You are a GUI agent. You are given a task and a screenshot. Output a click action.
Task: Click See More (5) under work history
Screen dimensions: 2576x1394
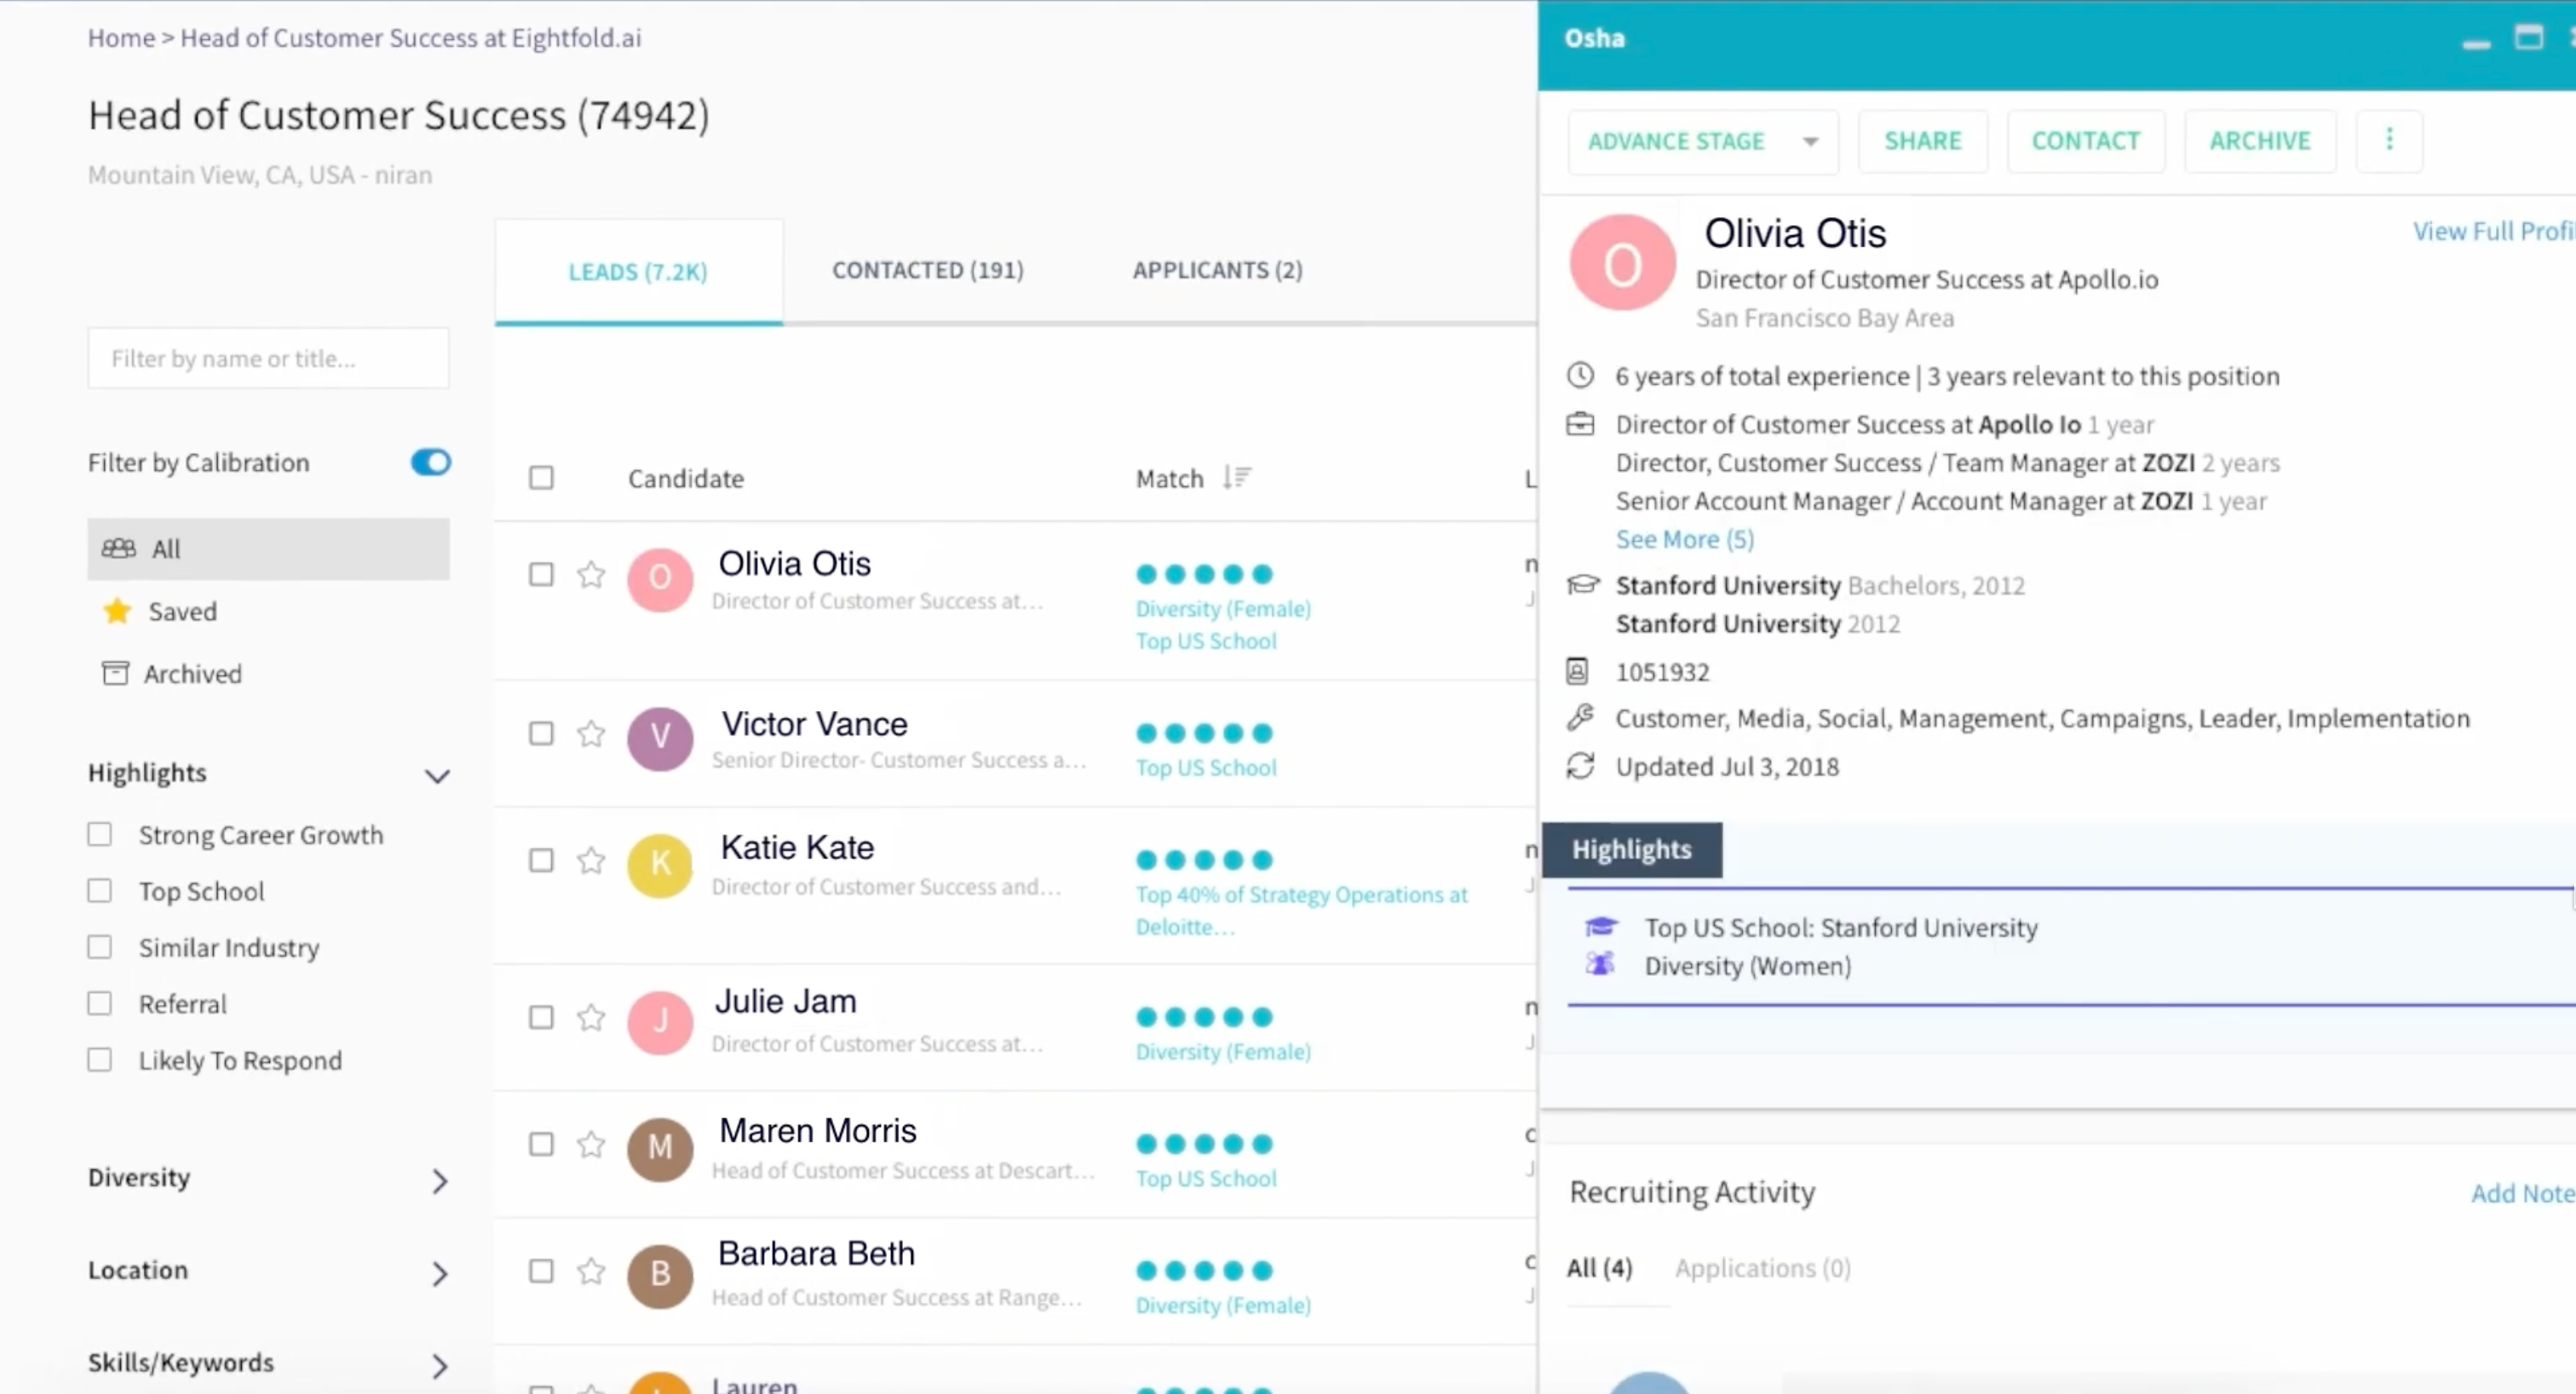[x=1684, y=538]
